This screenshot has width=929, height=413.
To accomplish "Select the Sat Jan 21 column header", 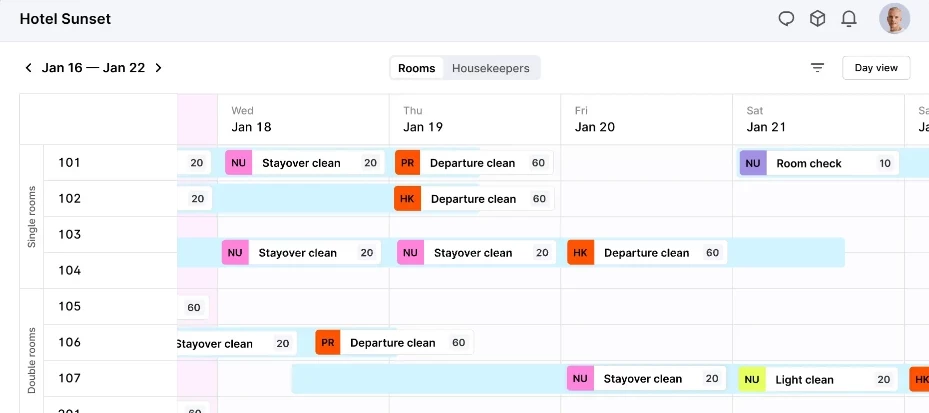I will tap(766, 119).
